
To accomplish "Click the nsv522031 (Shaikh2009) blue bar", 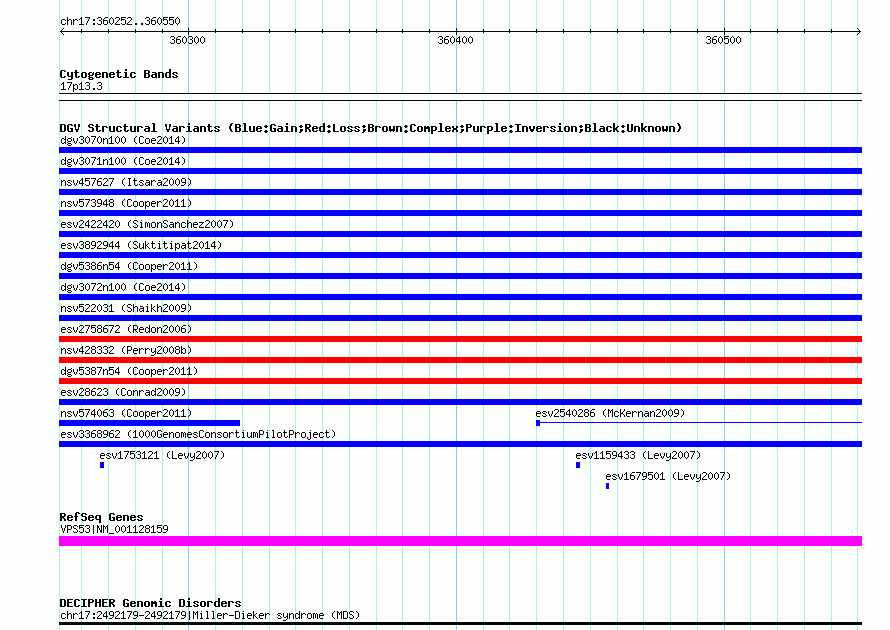I will tap(460, 318).
